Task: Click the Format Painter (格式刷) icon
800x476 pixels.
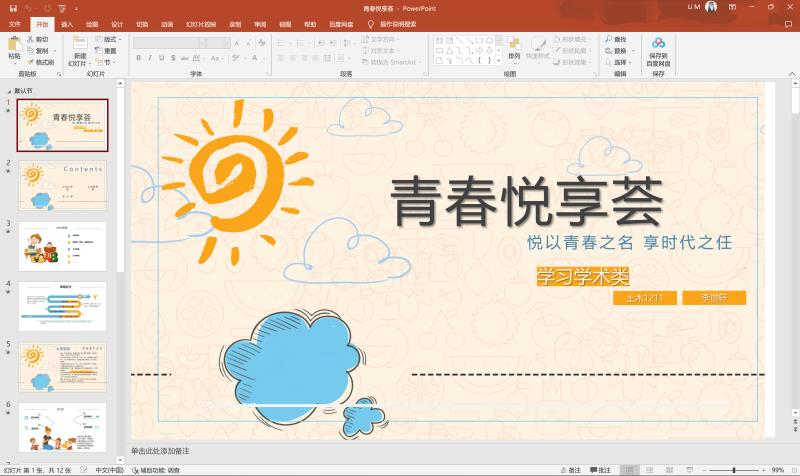Action: coord(40,62)
